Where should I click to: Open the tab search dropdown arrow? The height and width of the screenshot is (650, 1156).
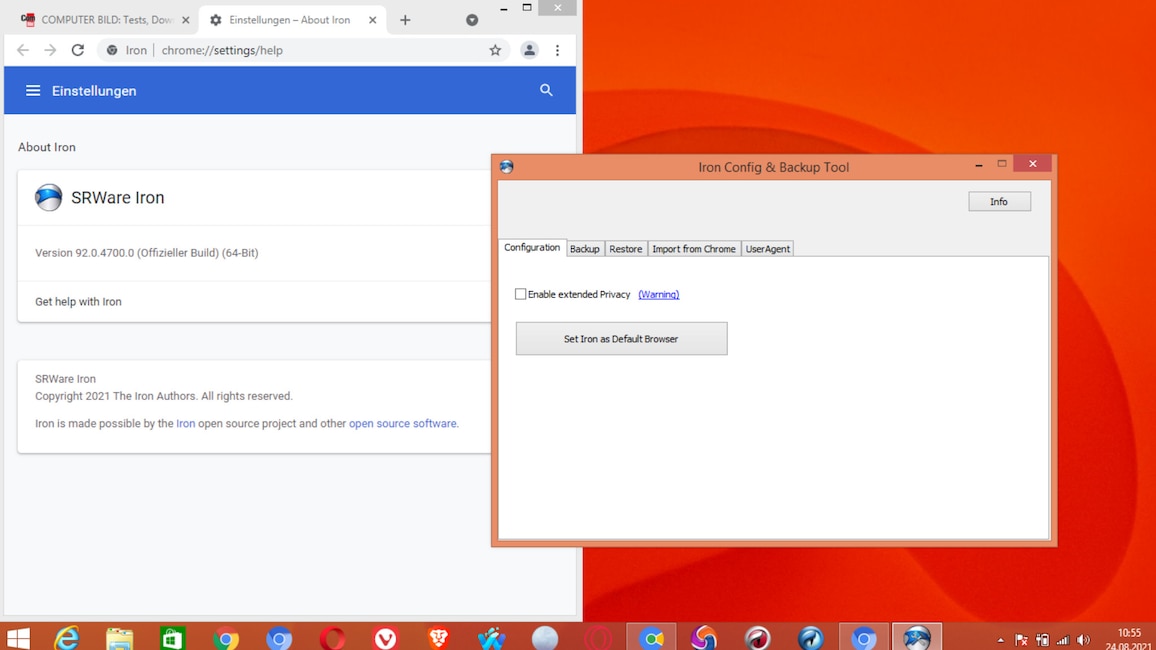(472, 20)
